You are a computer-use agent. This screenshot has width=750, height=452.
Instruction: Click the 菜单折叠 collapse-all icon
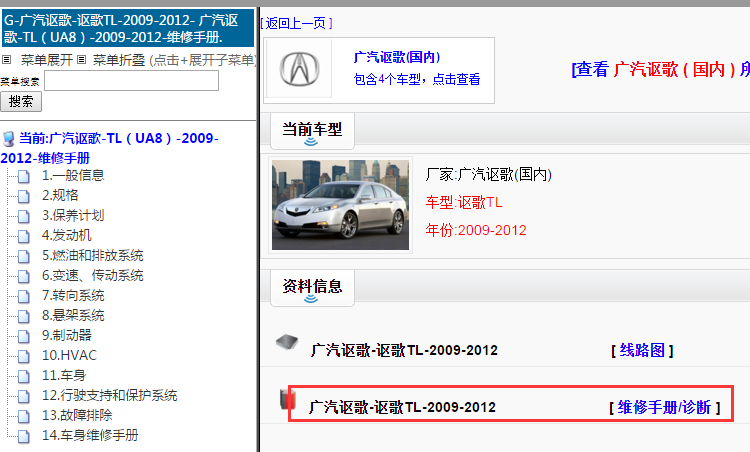point(81,60)
